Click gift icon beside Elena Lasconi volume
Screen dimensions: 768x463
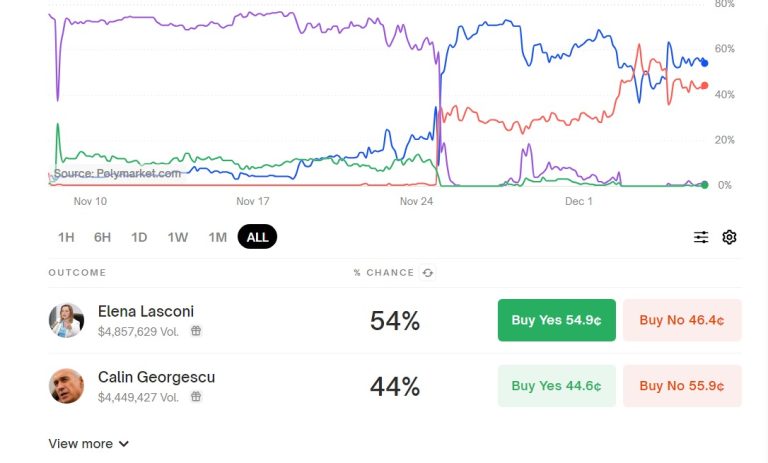196,331
